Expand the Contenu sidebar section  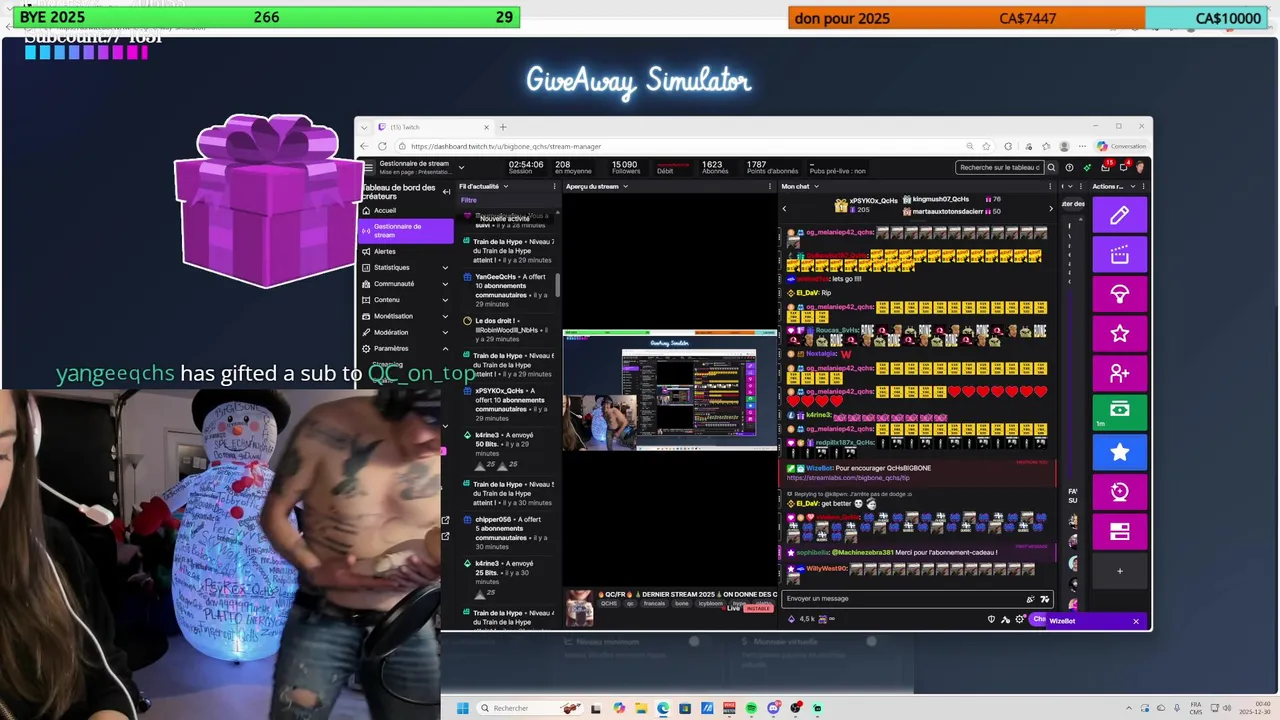tap(445, 300)
